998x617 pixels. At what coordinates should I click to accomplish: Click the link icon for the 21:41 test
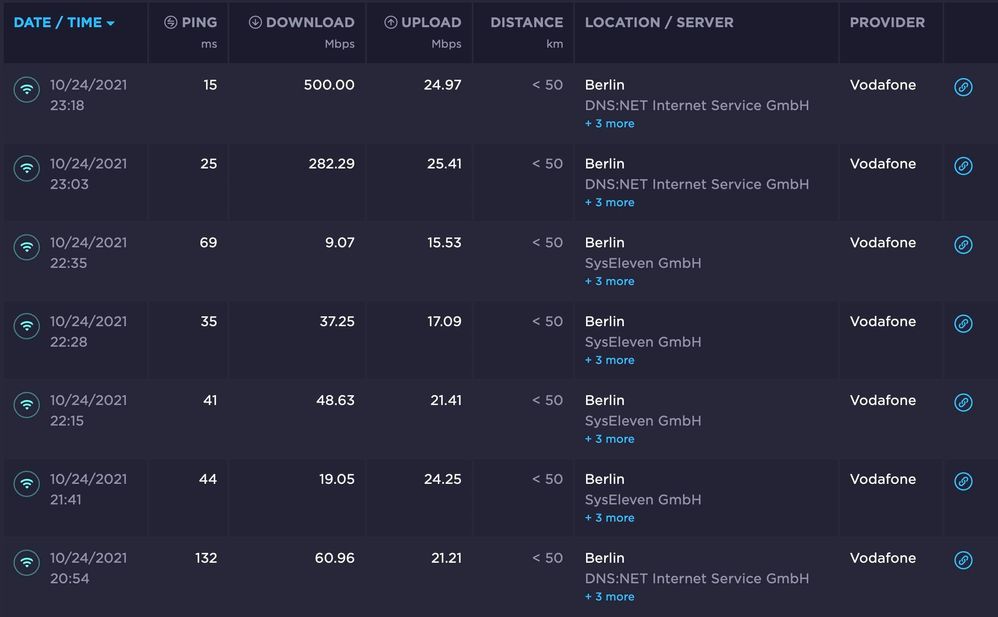(x=963, y=481)
